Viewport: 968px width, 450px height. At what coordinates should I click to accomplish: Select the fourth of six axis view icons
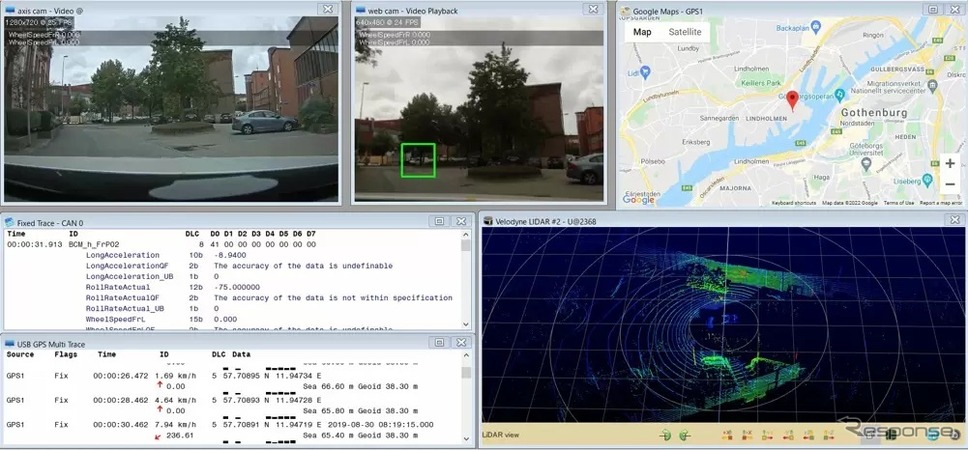point(788,435)
